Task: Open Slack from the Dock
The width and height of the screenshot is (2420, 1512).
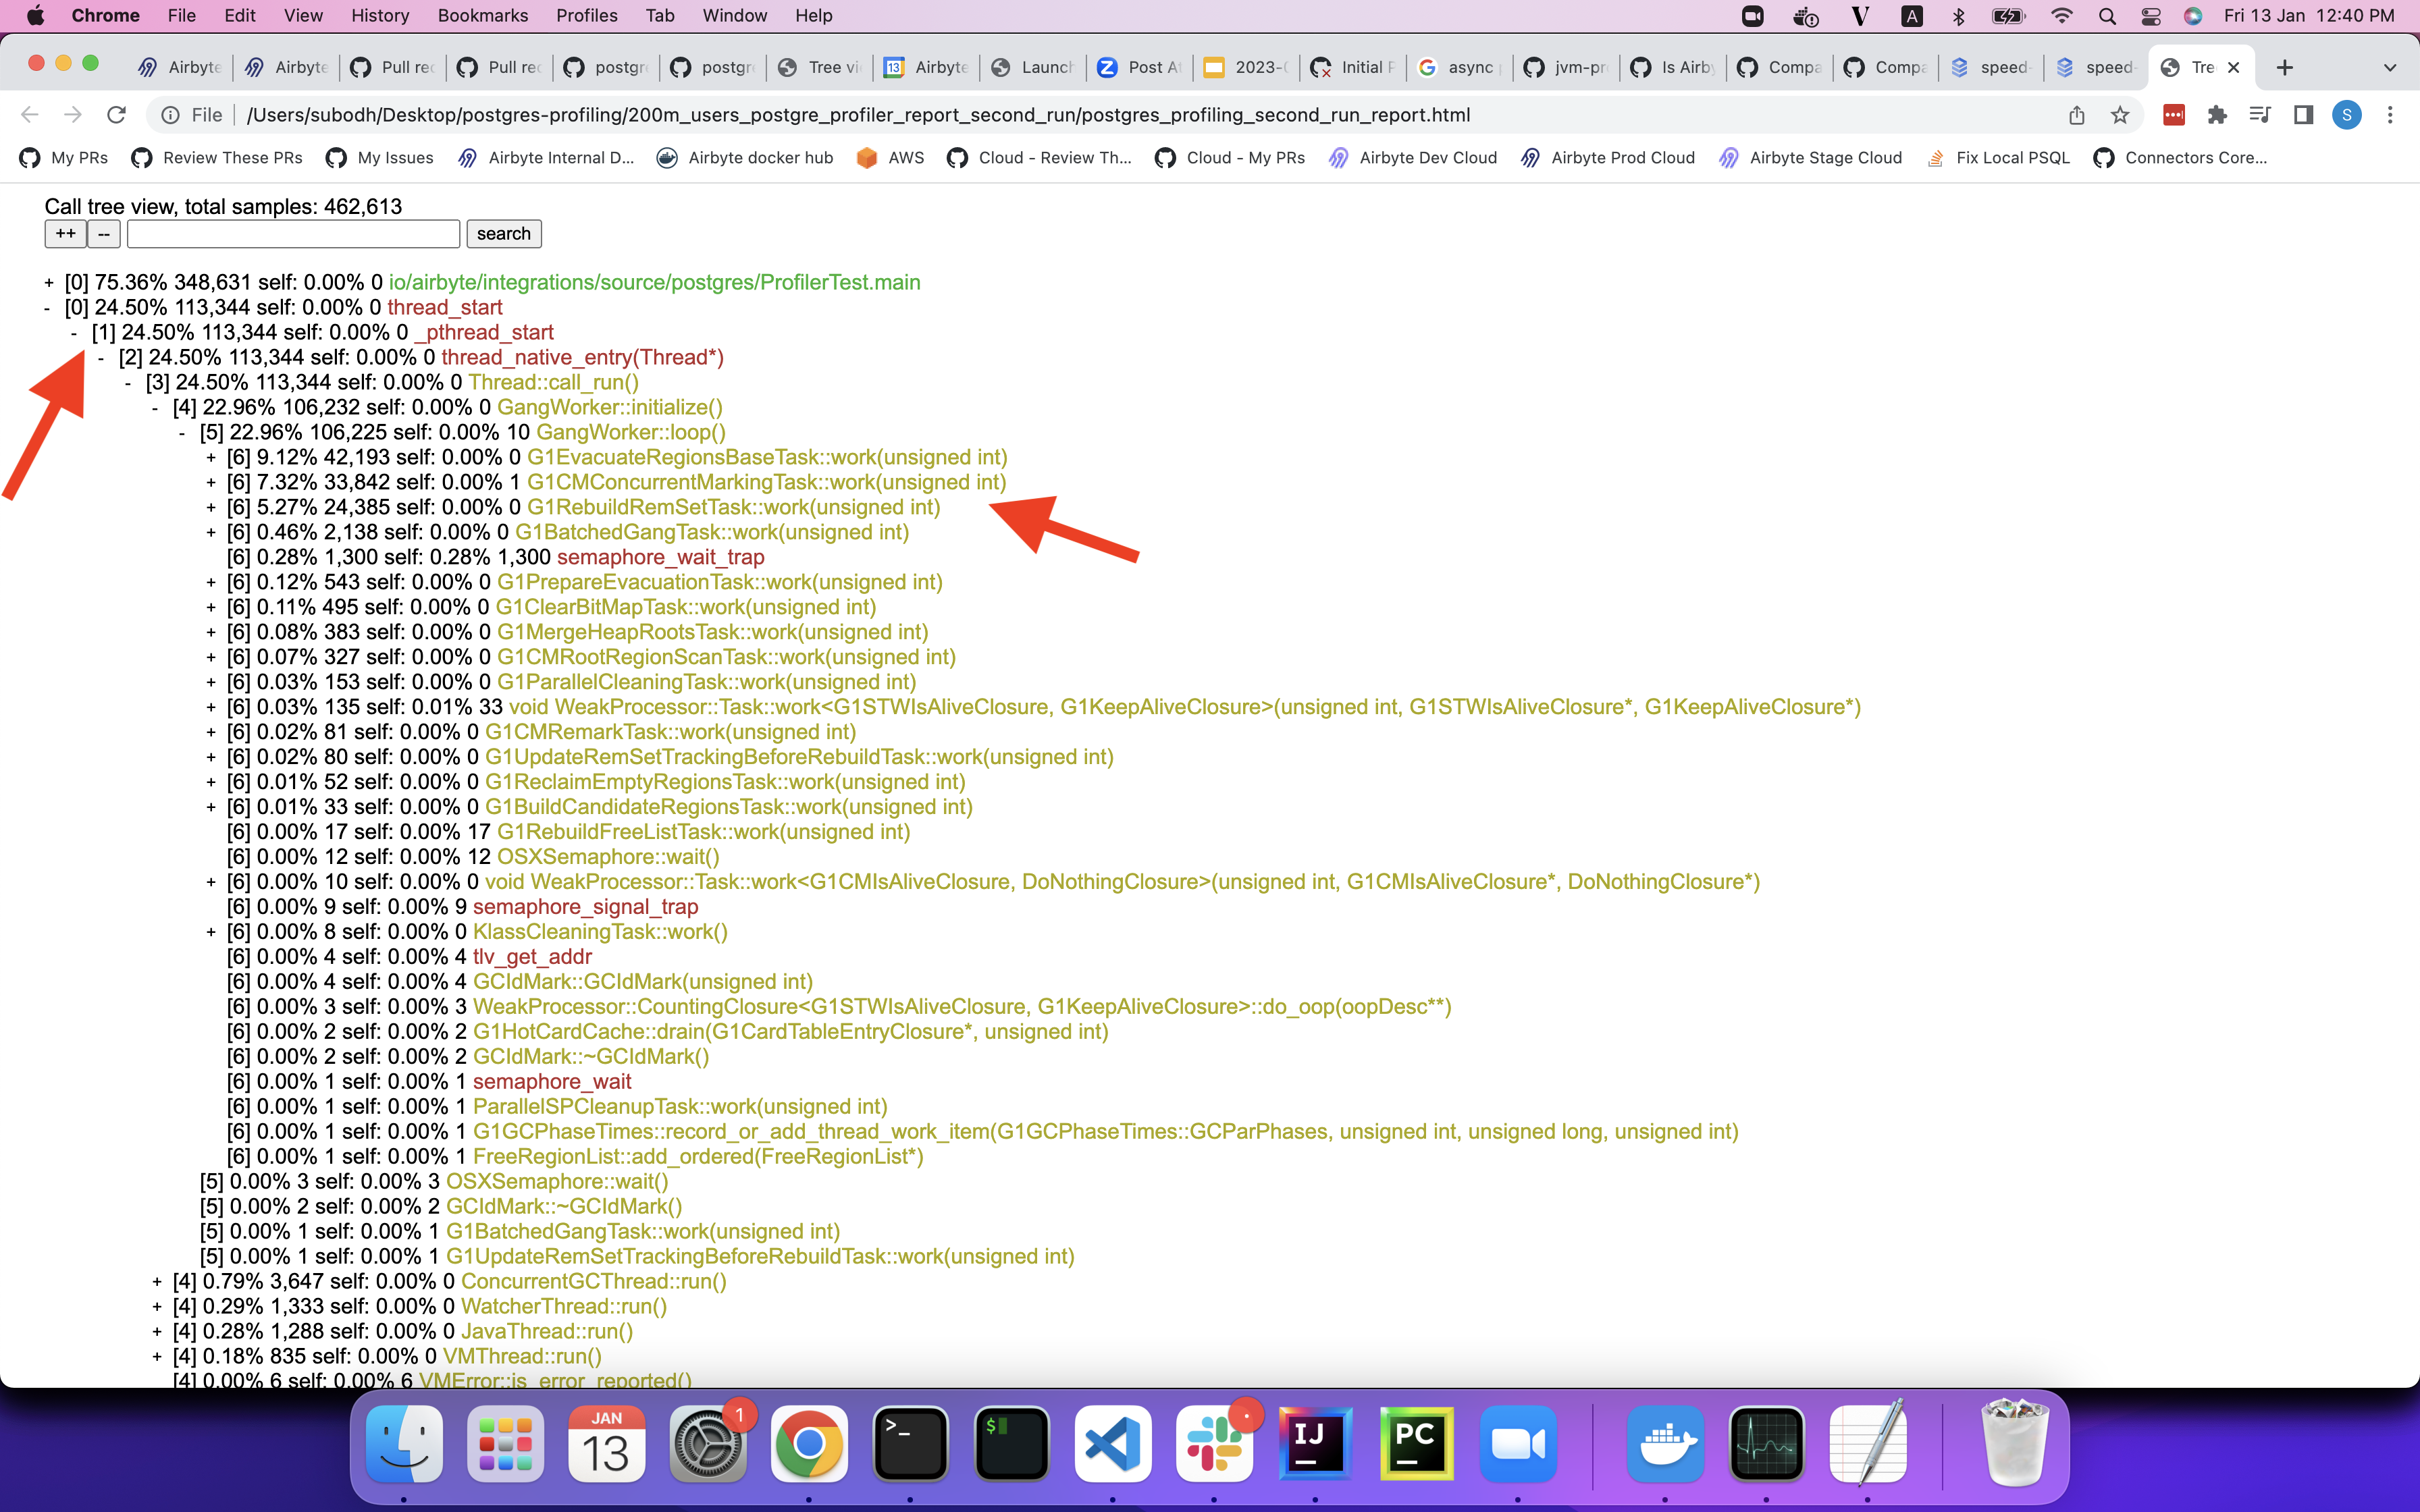Action: pos(1215,1444)
